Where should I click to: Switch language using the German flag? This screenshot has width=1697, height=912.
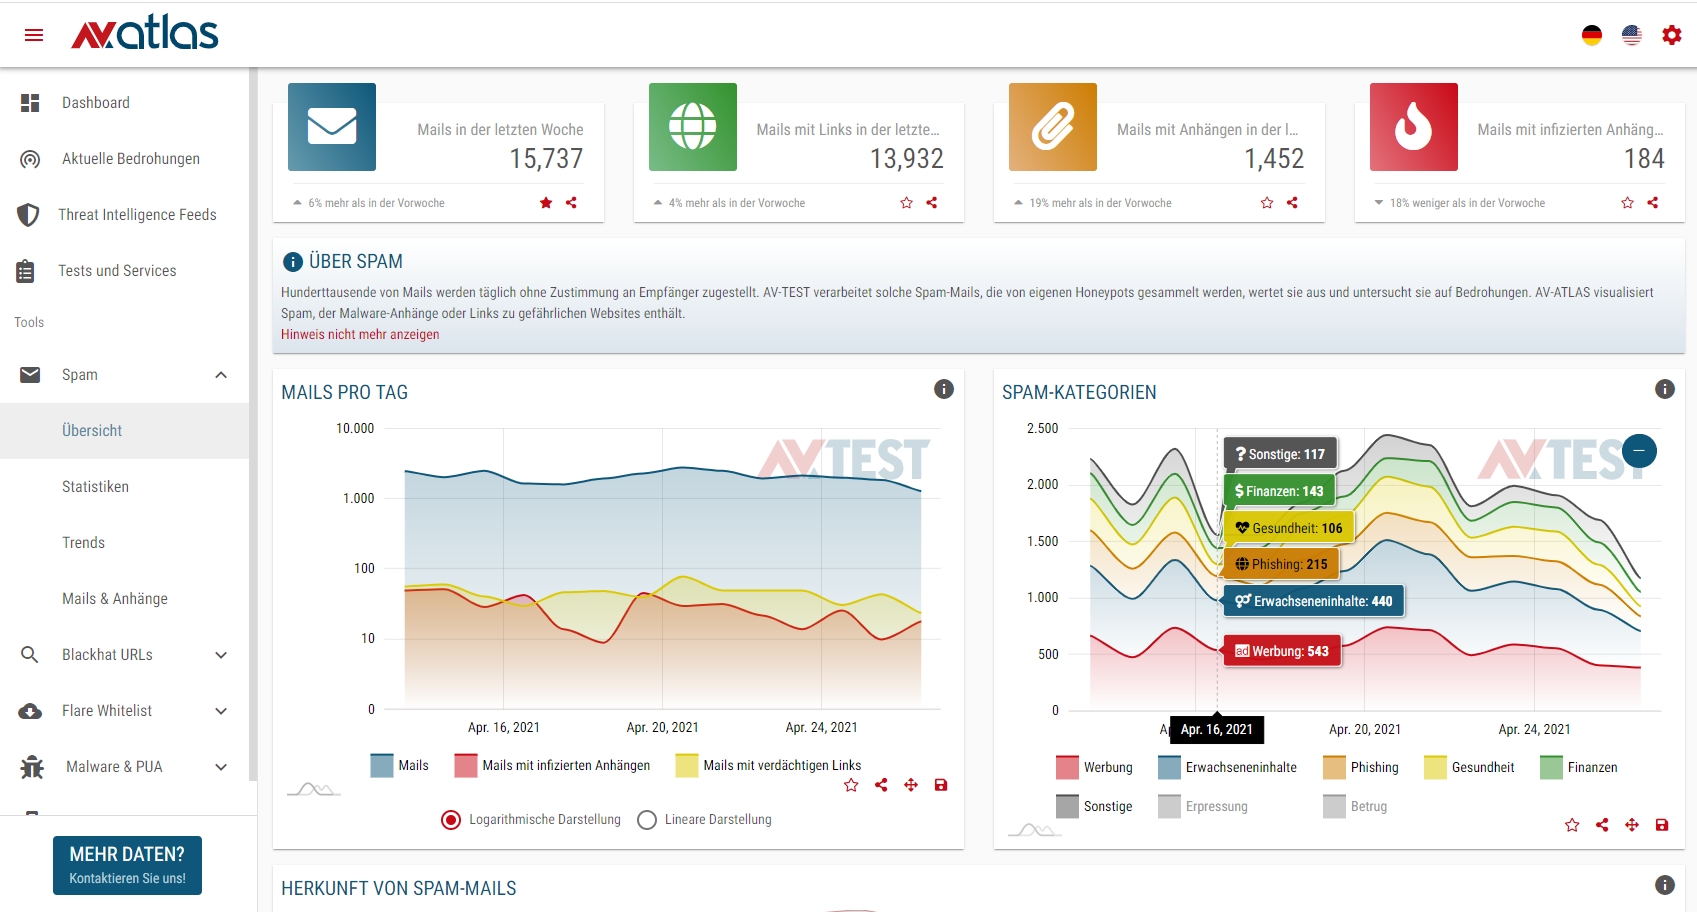(1591, 35)
